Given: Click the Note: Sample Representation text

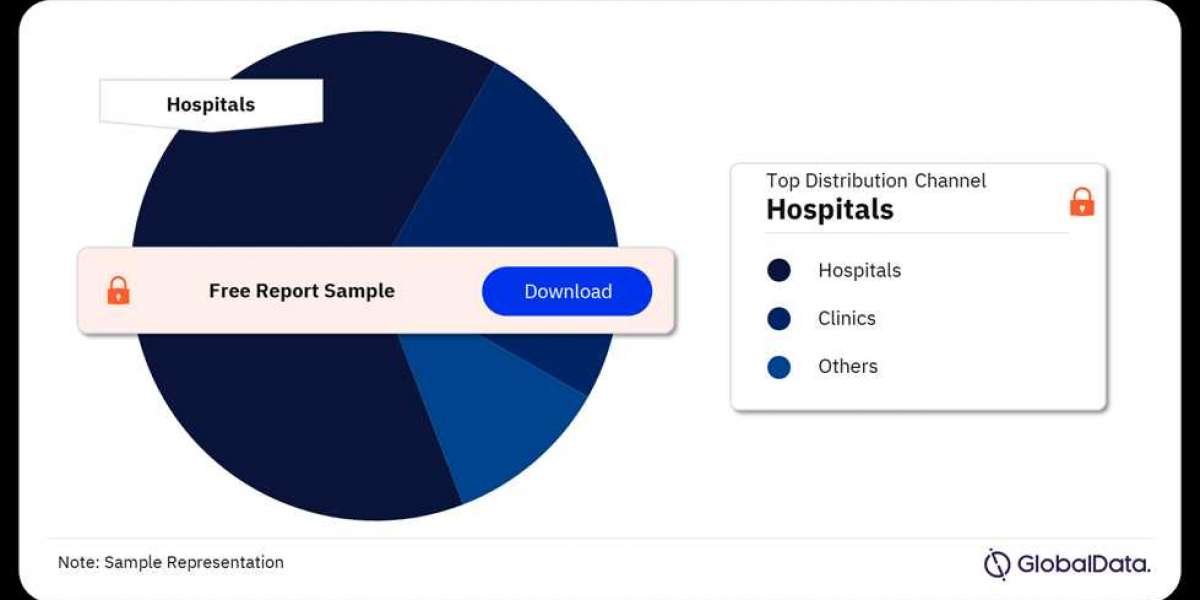Looking at the screenshot, I should click(x=171, y=562).
